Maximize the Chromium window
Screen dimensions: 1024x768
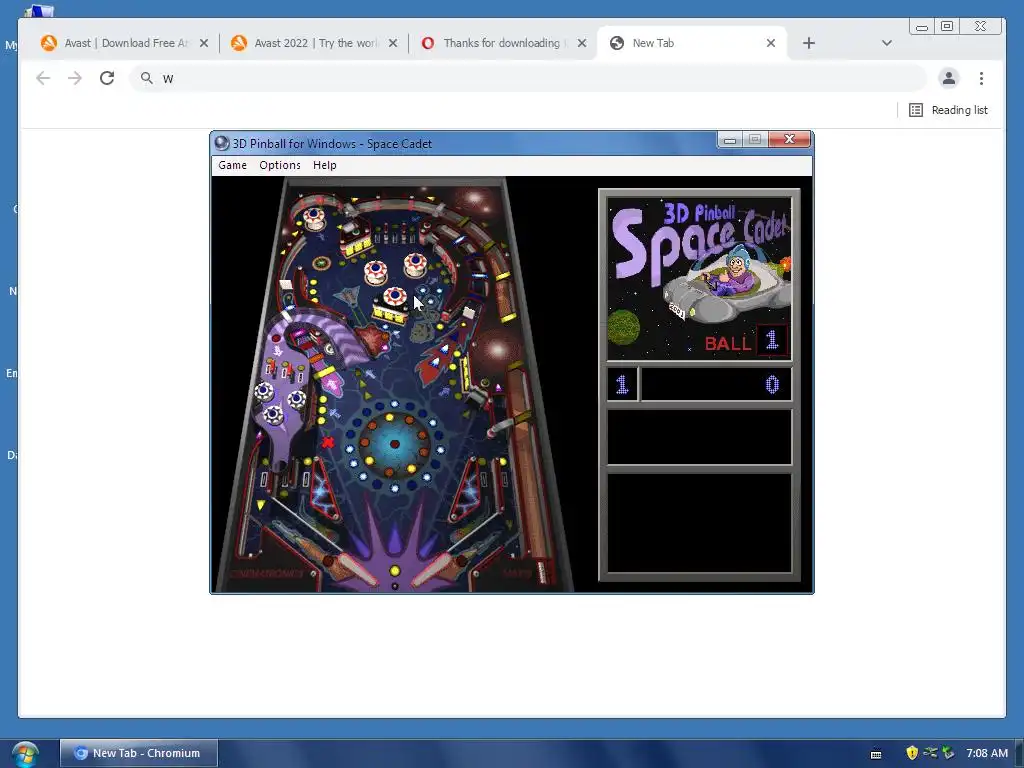point(947,27)
